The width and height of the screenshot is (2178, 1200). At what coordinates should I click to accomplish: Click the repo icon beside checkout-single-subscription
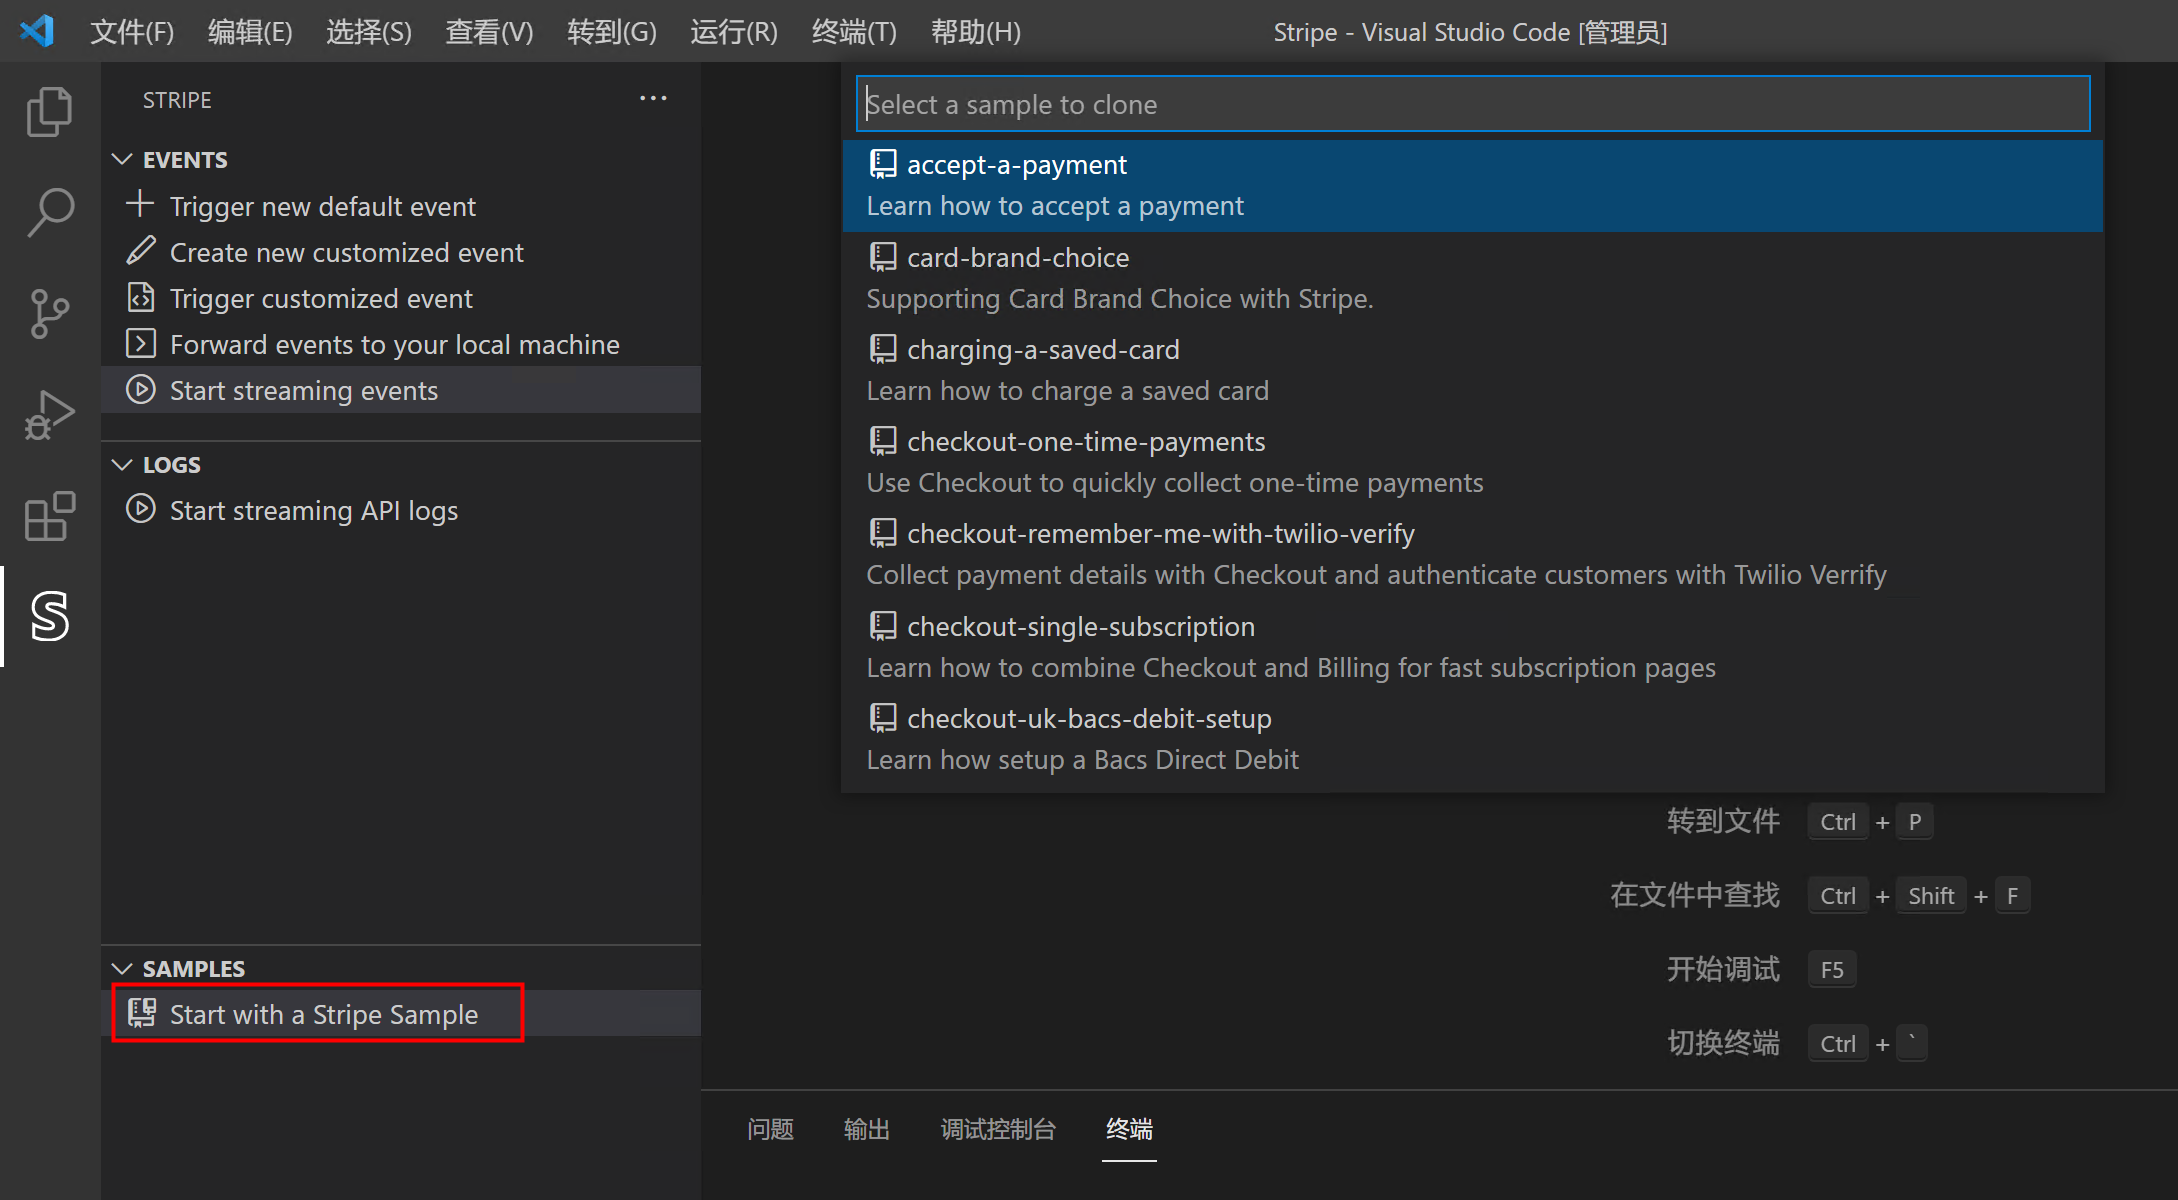pyautogui.click(x=882, y=626)
